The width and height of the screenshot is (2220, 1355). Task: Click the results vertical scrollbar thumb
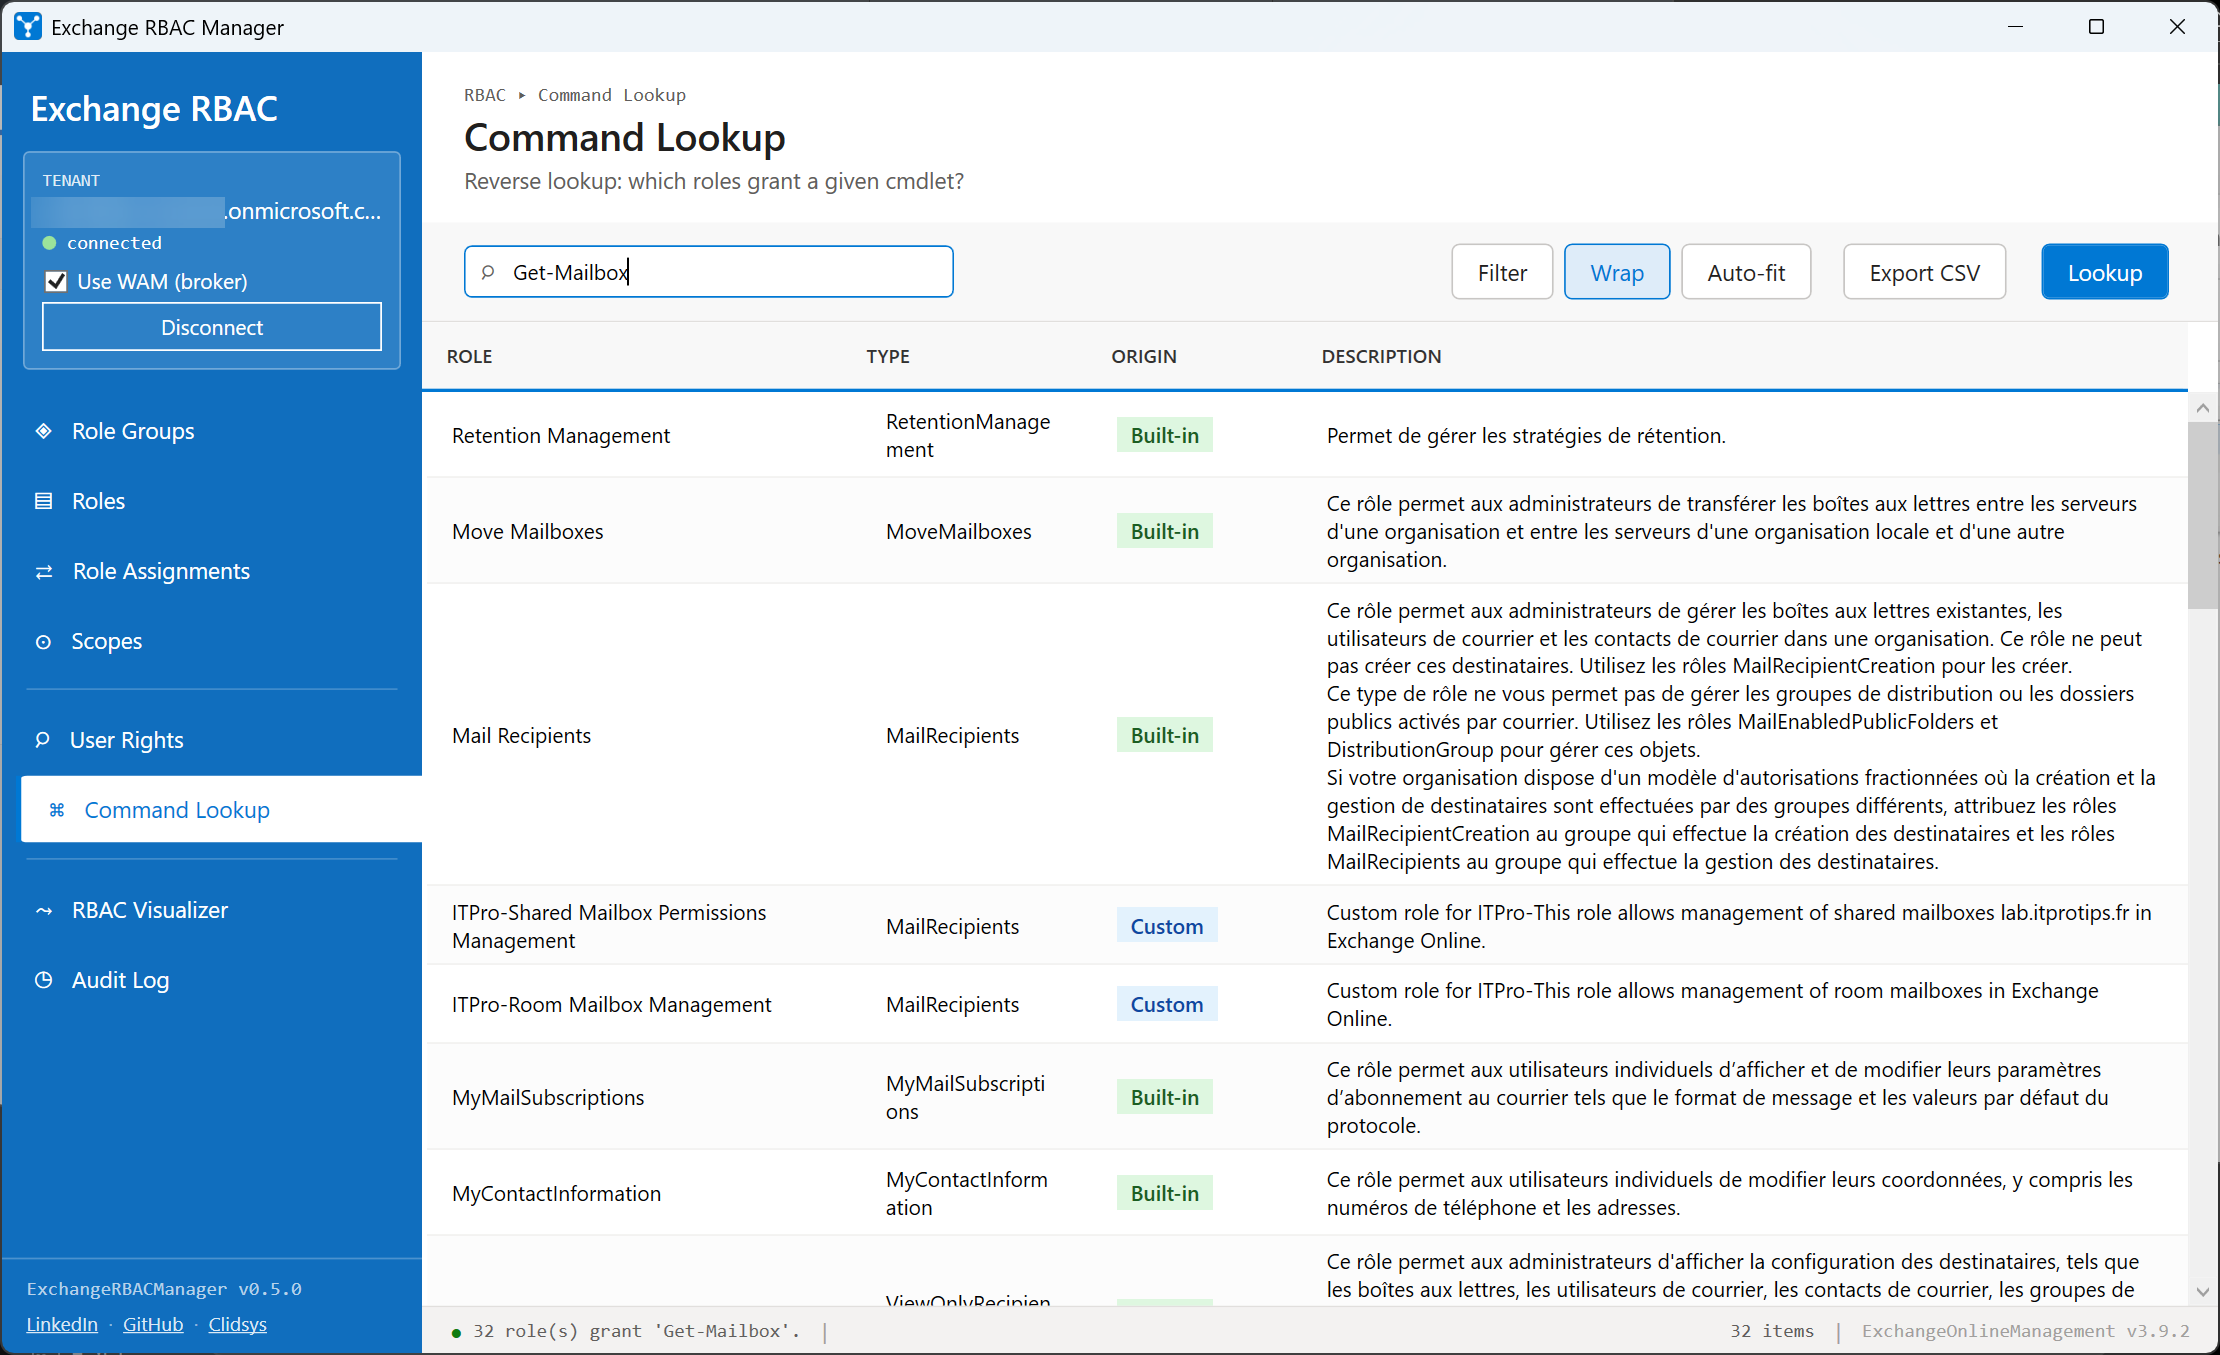click(x=2203, y=515)
